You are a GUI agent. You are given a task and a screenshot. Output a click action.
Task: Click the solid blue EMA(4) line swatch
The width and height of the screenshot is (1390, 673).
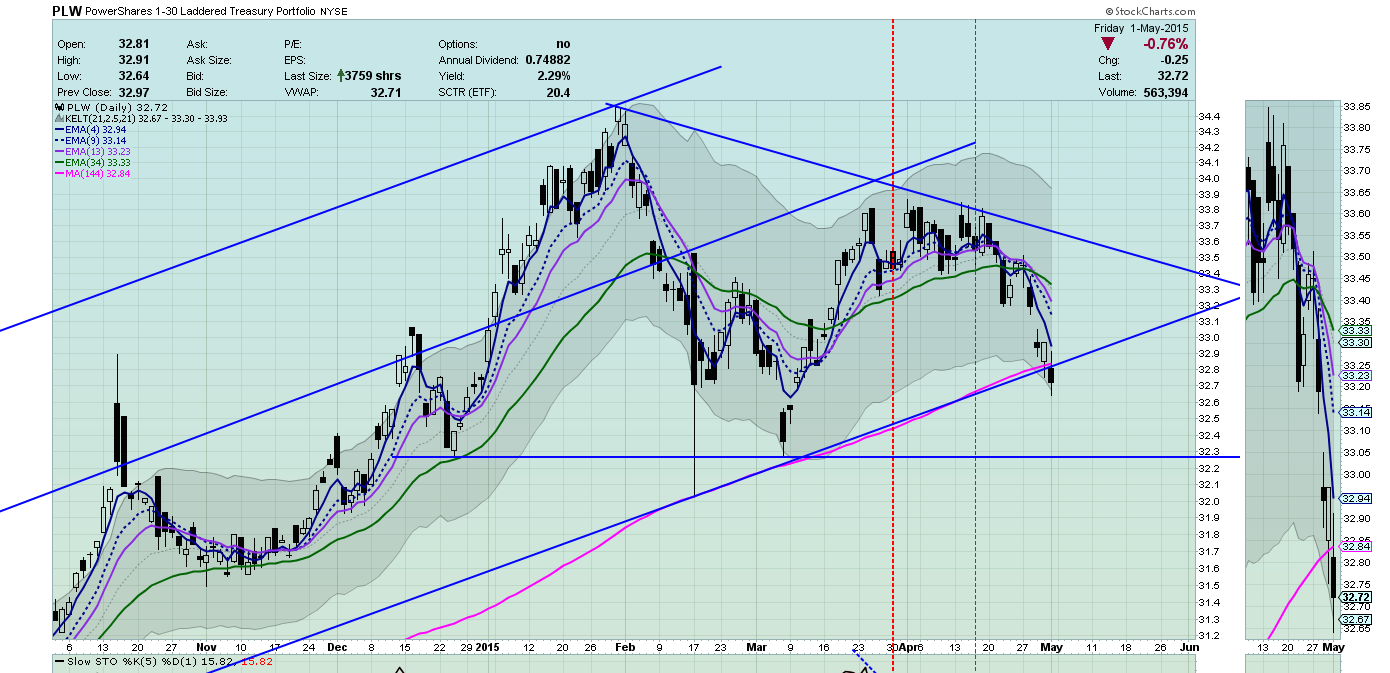click(57, 130)
